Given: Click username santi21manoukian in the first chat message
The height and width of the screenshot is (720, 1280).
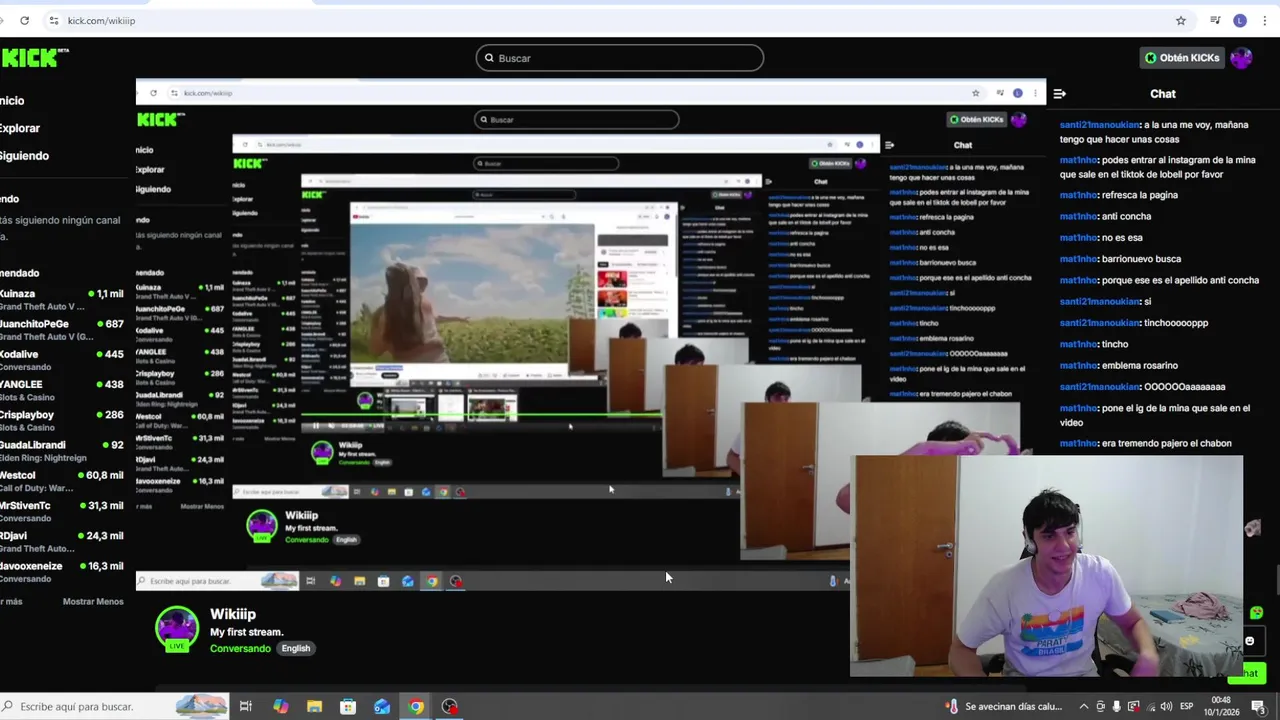Looking at the screenshot, I should pos(1100,126).
